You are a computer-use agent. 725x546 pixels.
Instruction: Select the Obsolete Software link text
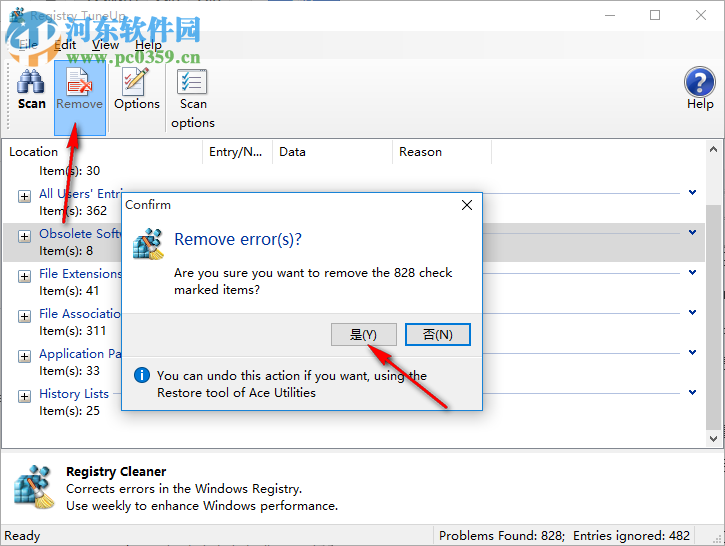pos(80,233)
